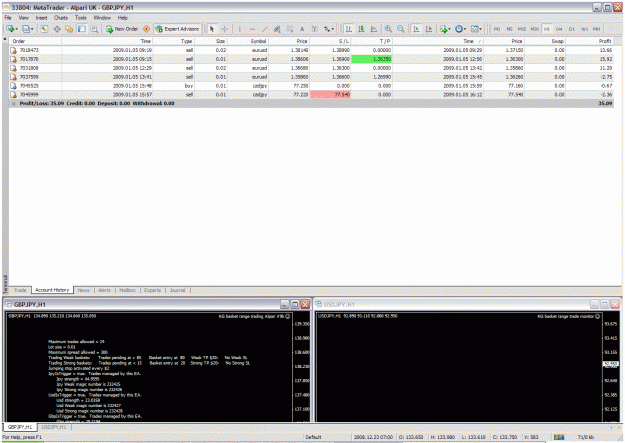Switch to the Mailbox terminal tab
The image size is (625, 443).
click(128, 290)
